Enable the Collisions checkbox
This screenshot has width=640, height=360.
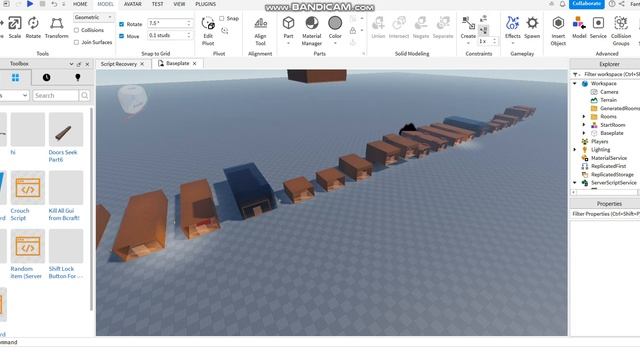pyautogui.click(x=76, y=30)
